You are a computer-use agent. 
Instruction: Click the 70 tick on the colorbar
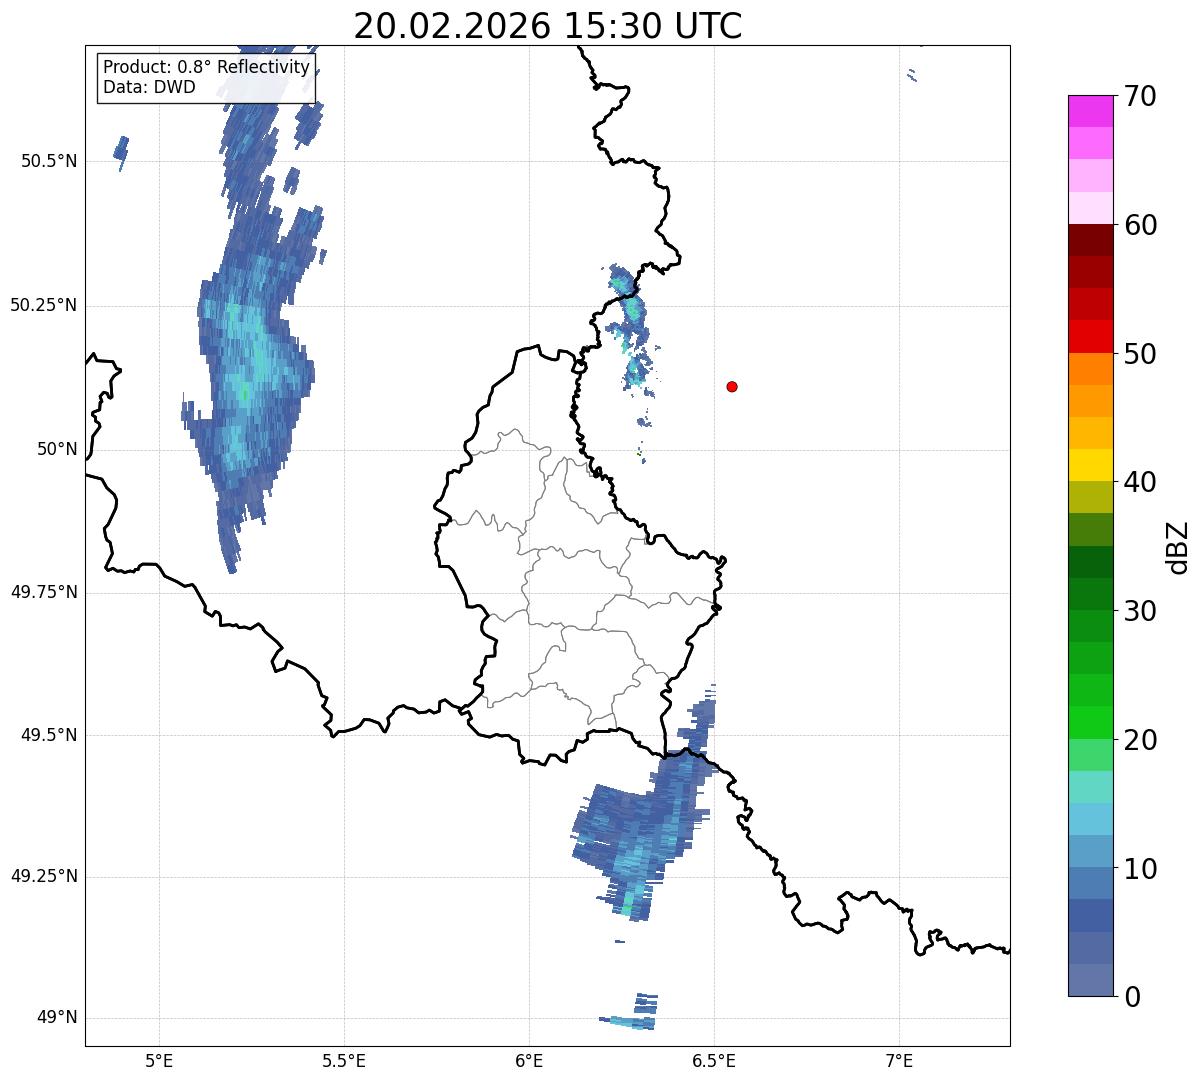pyautogui.click(x=1140, y=96)
